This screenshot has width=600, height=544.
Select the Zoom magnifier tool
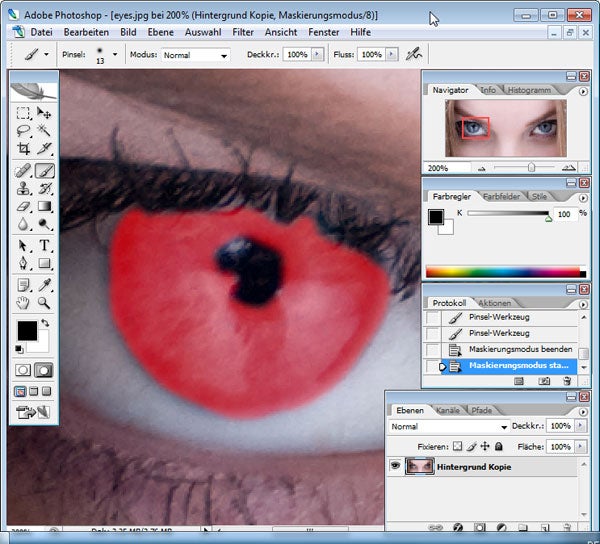[x=44, y=303]
